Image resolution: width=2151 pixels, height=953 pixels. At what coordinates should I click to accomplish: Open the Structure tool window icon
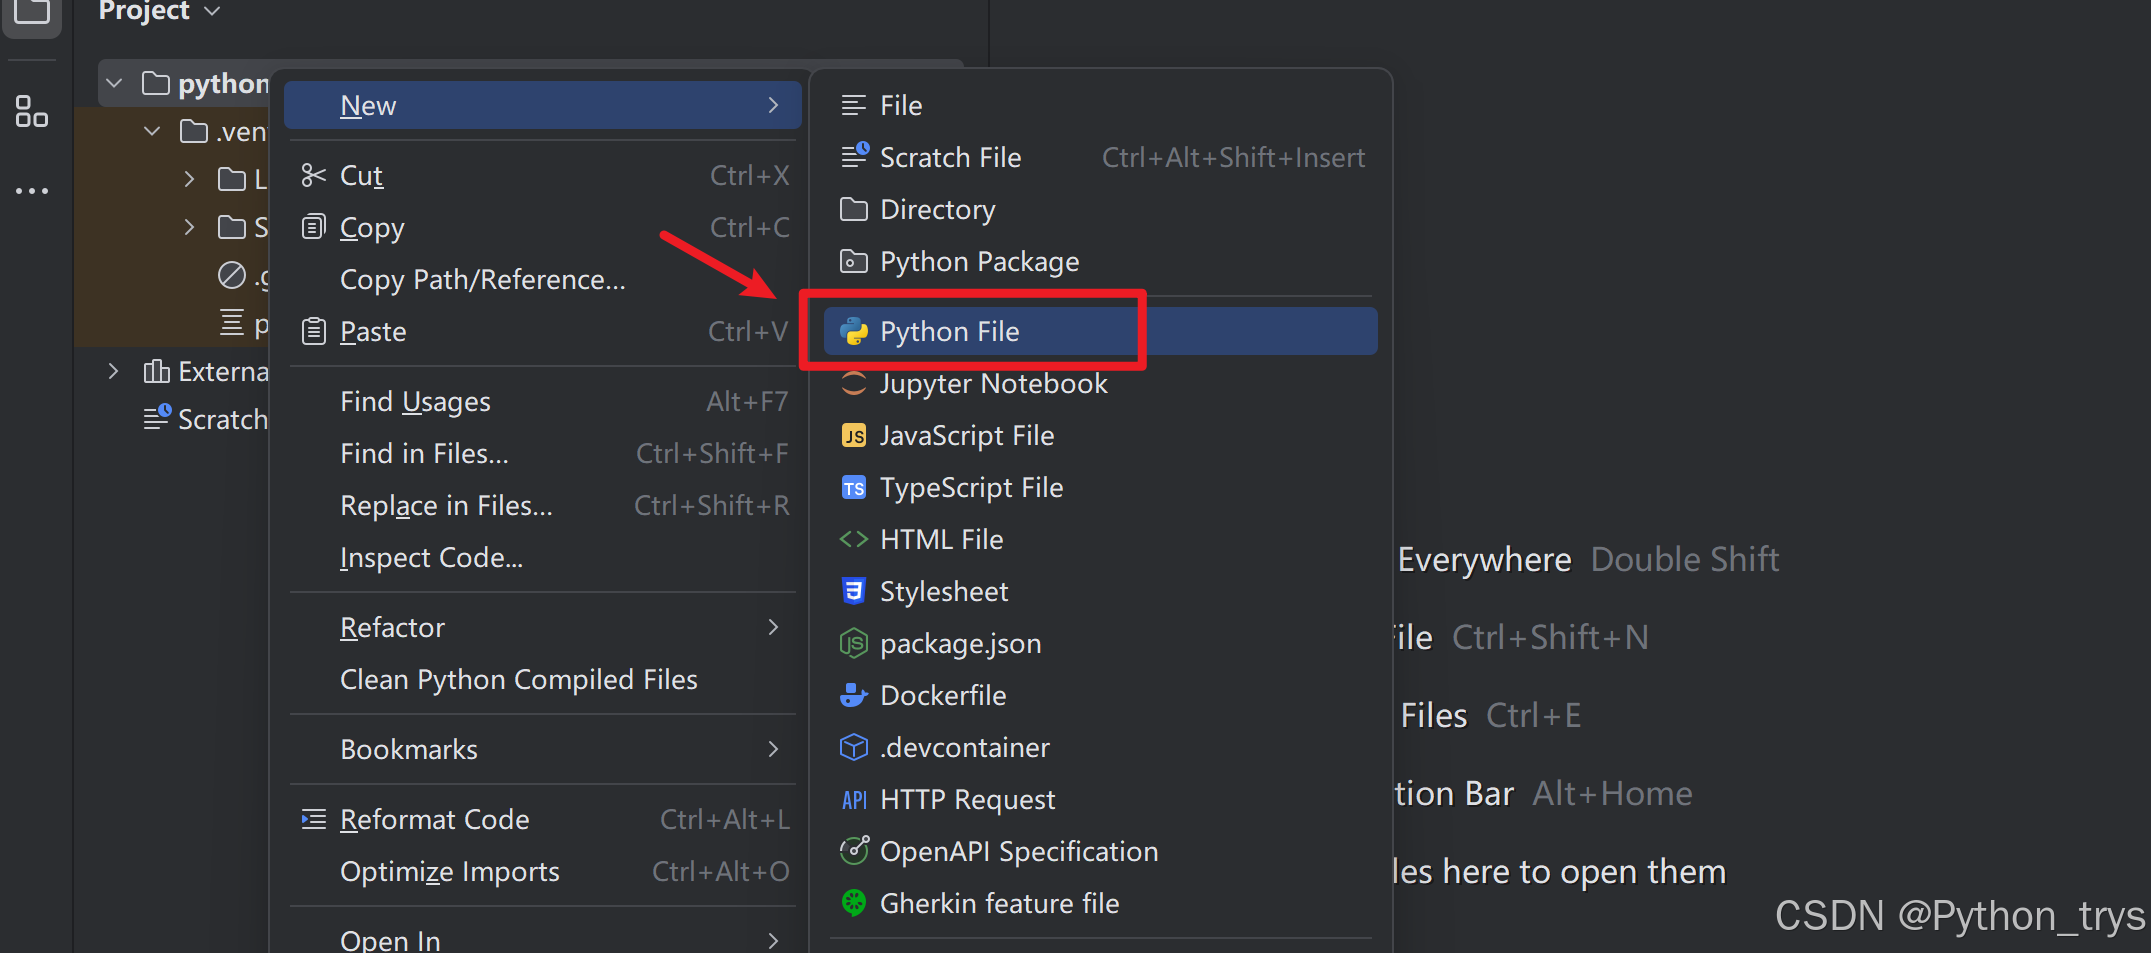pos(31,112)
